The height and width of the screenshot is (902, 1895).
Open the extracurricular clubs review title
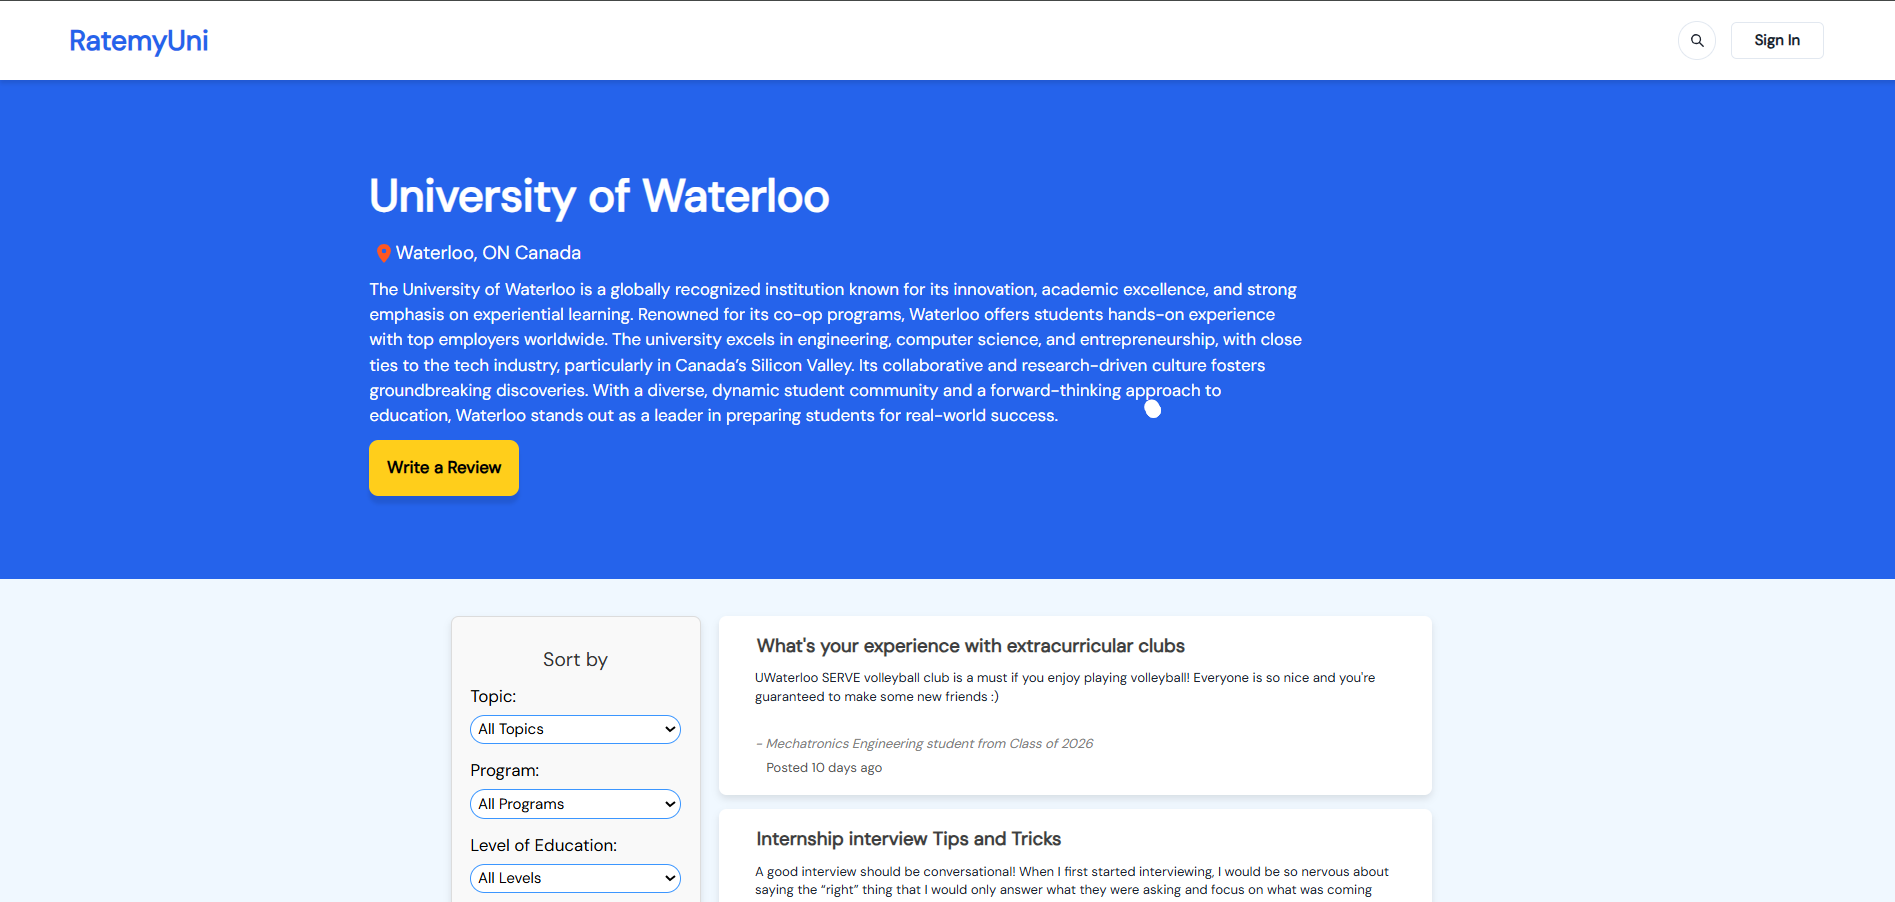[970, 646]
